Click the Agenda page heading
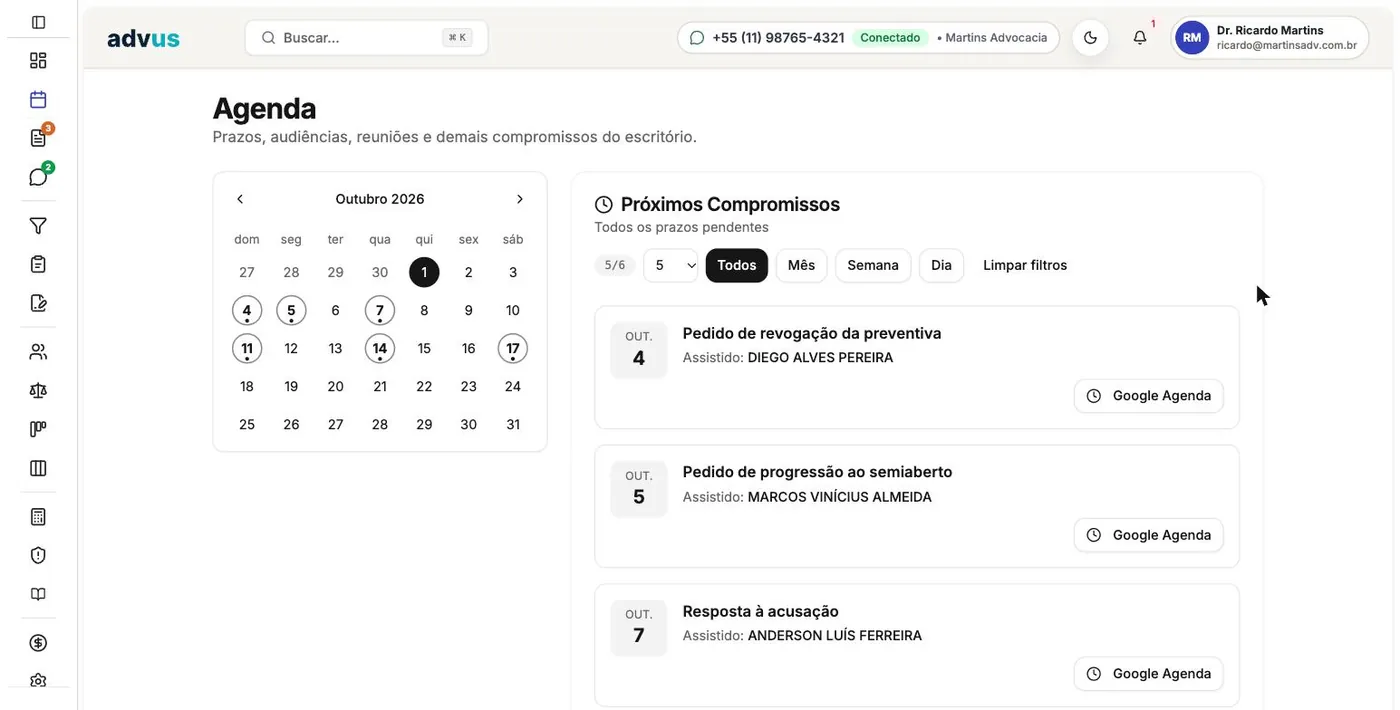Screen dimensions: 1400x710 click(264, 108)
